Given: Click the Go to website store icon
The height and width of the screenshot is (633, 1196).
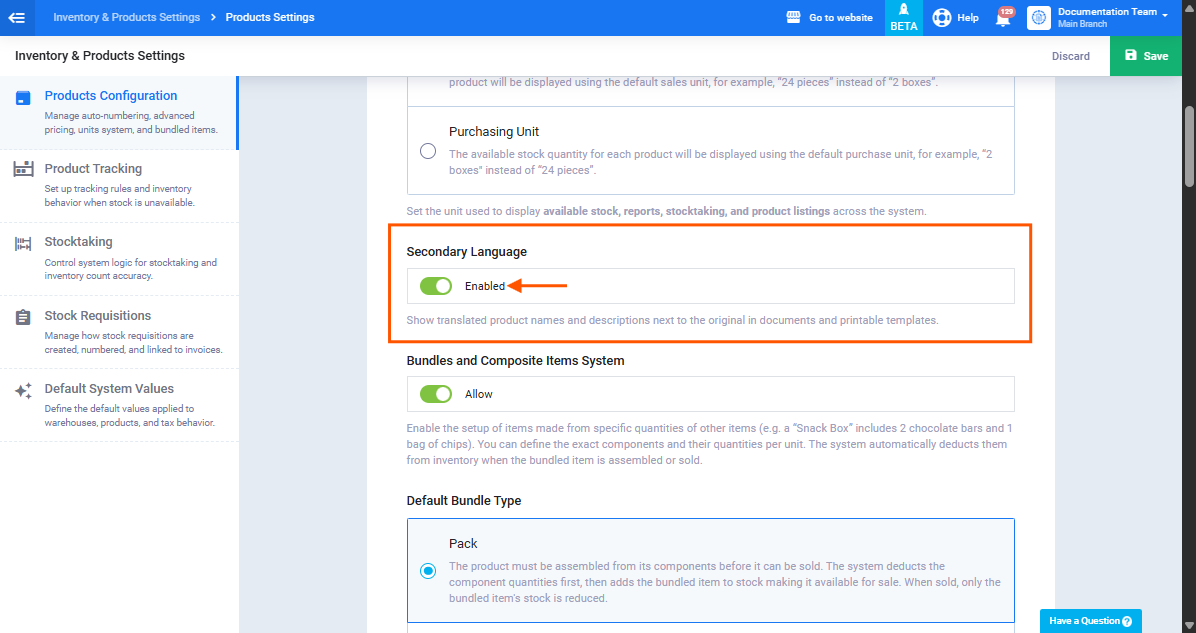Looking at the screenshot, I should click(793, 18).
